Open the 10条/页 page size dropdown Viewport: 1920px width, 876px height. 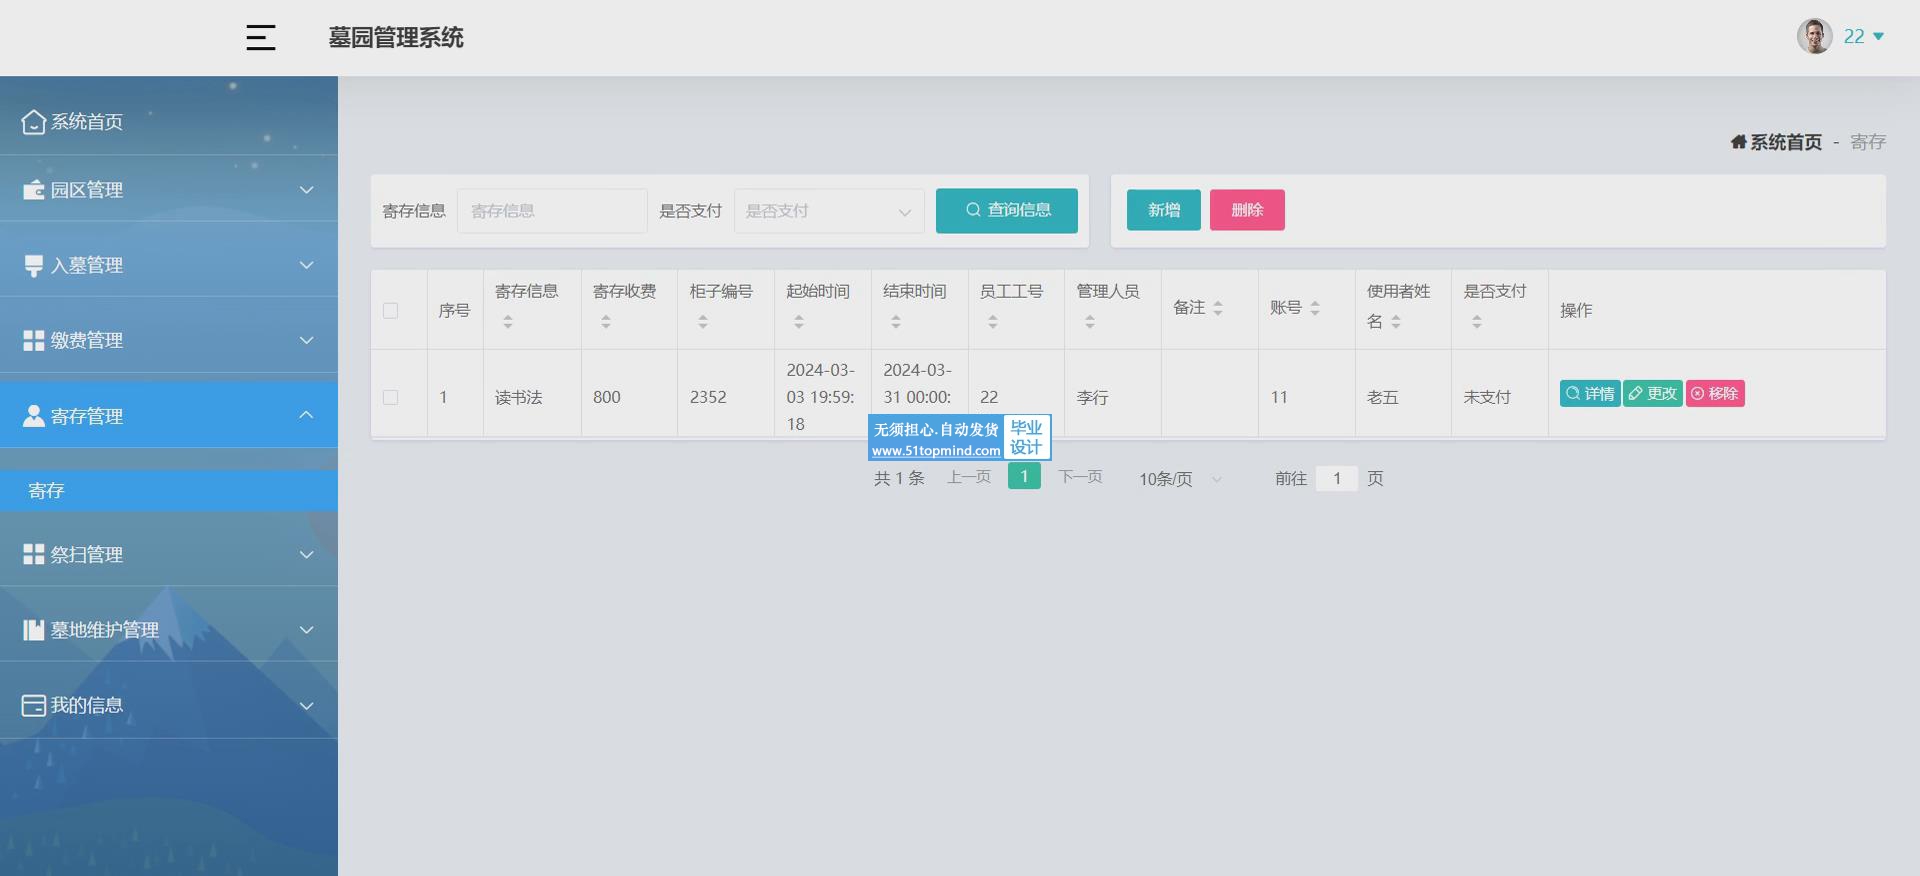click(1180, 479)
